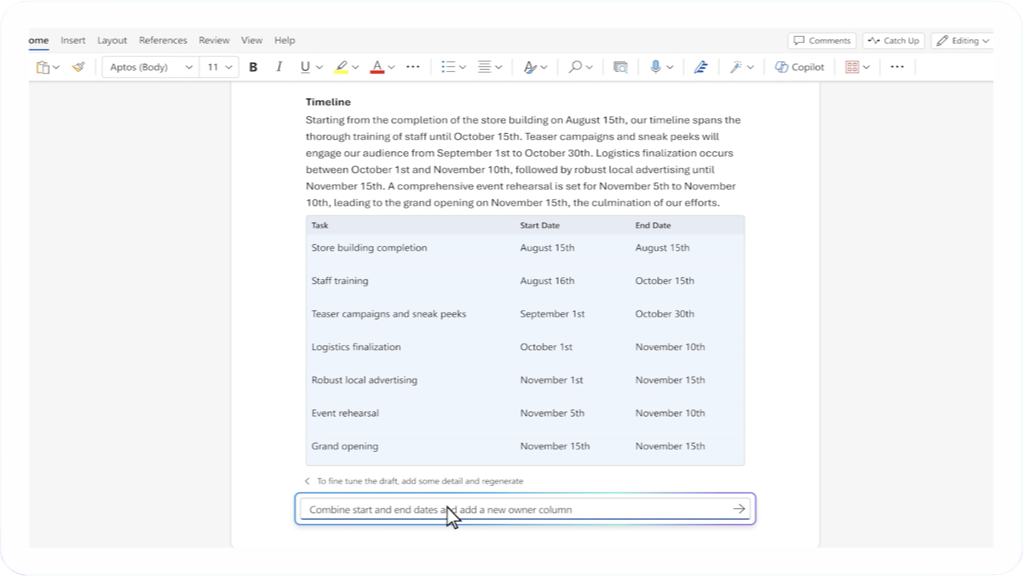Toggle Underline formatting
The width and height of the screenshot is (1024, 576).
pyautogui.click(x=305, y=67)
